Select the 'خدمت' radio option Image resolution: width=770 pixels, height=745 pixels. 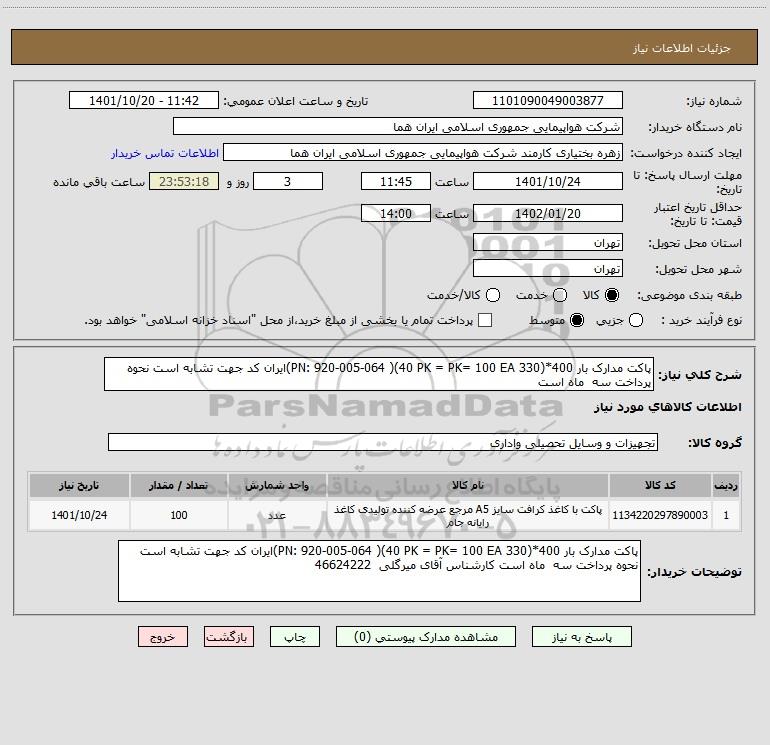click(x=559, y=295)
